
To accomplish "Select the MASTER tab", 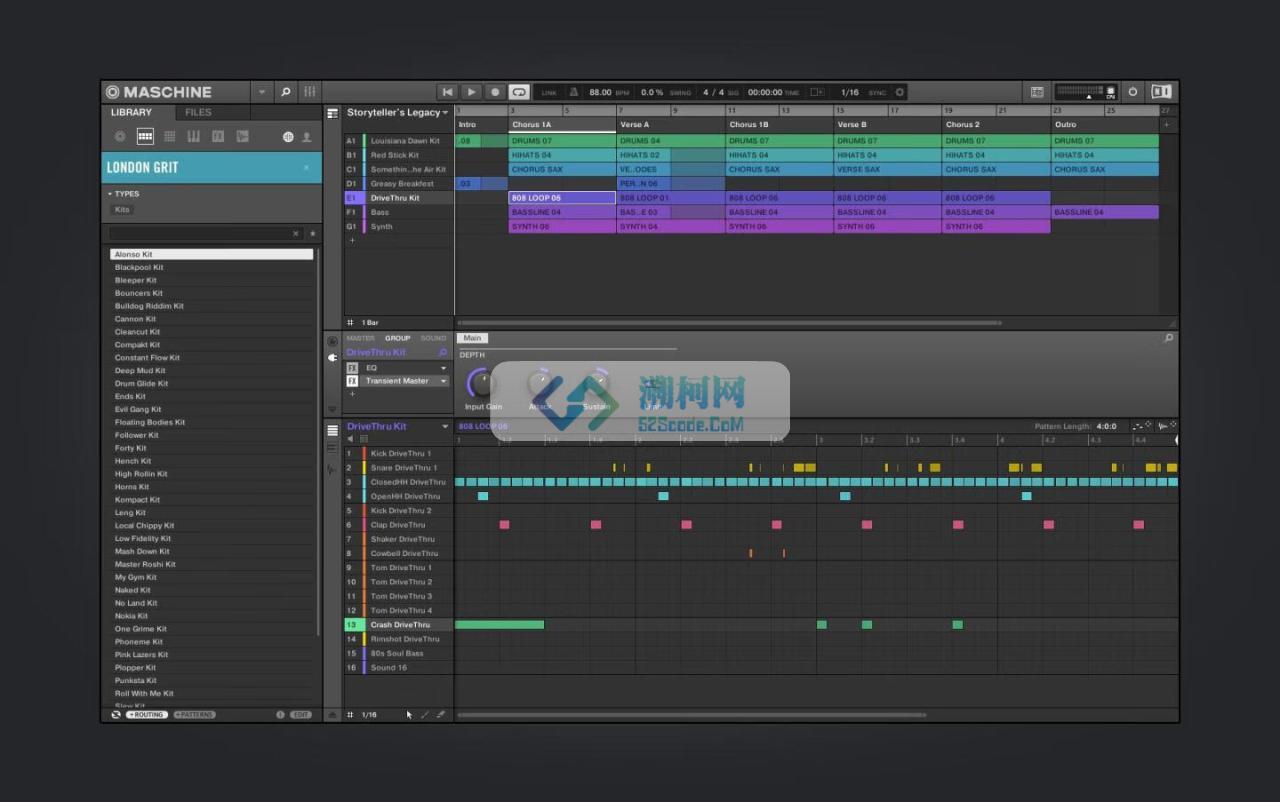I will tap(361, 338).
